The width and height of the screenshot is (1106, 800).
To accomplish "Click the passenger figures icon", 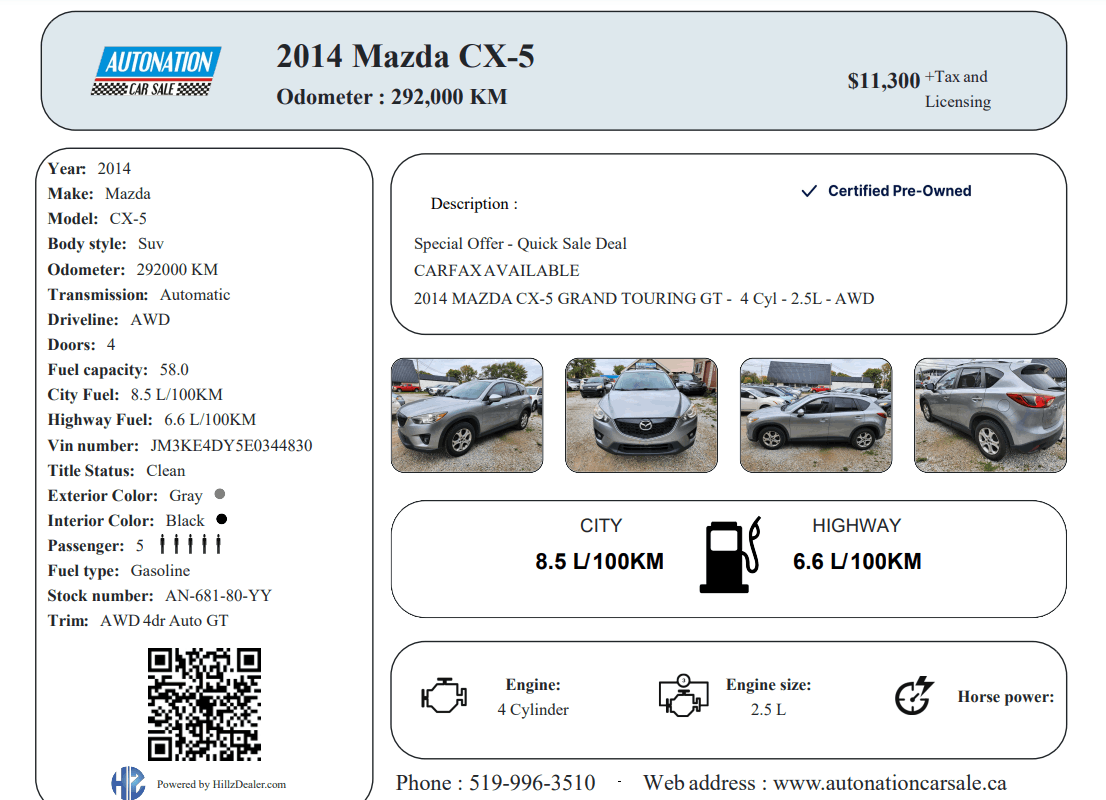I will [190, 544].
